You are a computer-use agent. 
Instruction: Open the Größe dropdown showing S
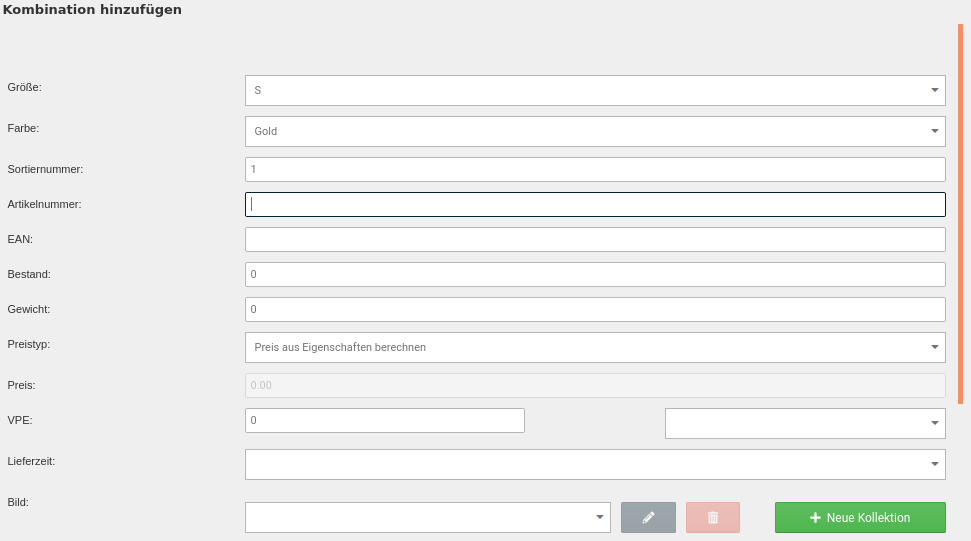pos(594,90)
